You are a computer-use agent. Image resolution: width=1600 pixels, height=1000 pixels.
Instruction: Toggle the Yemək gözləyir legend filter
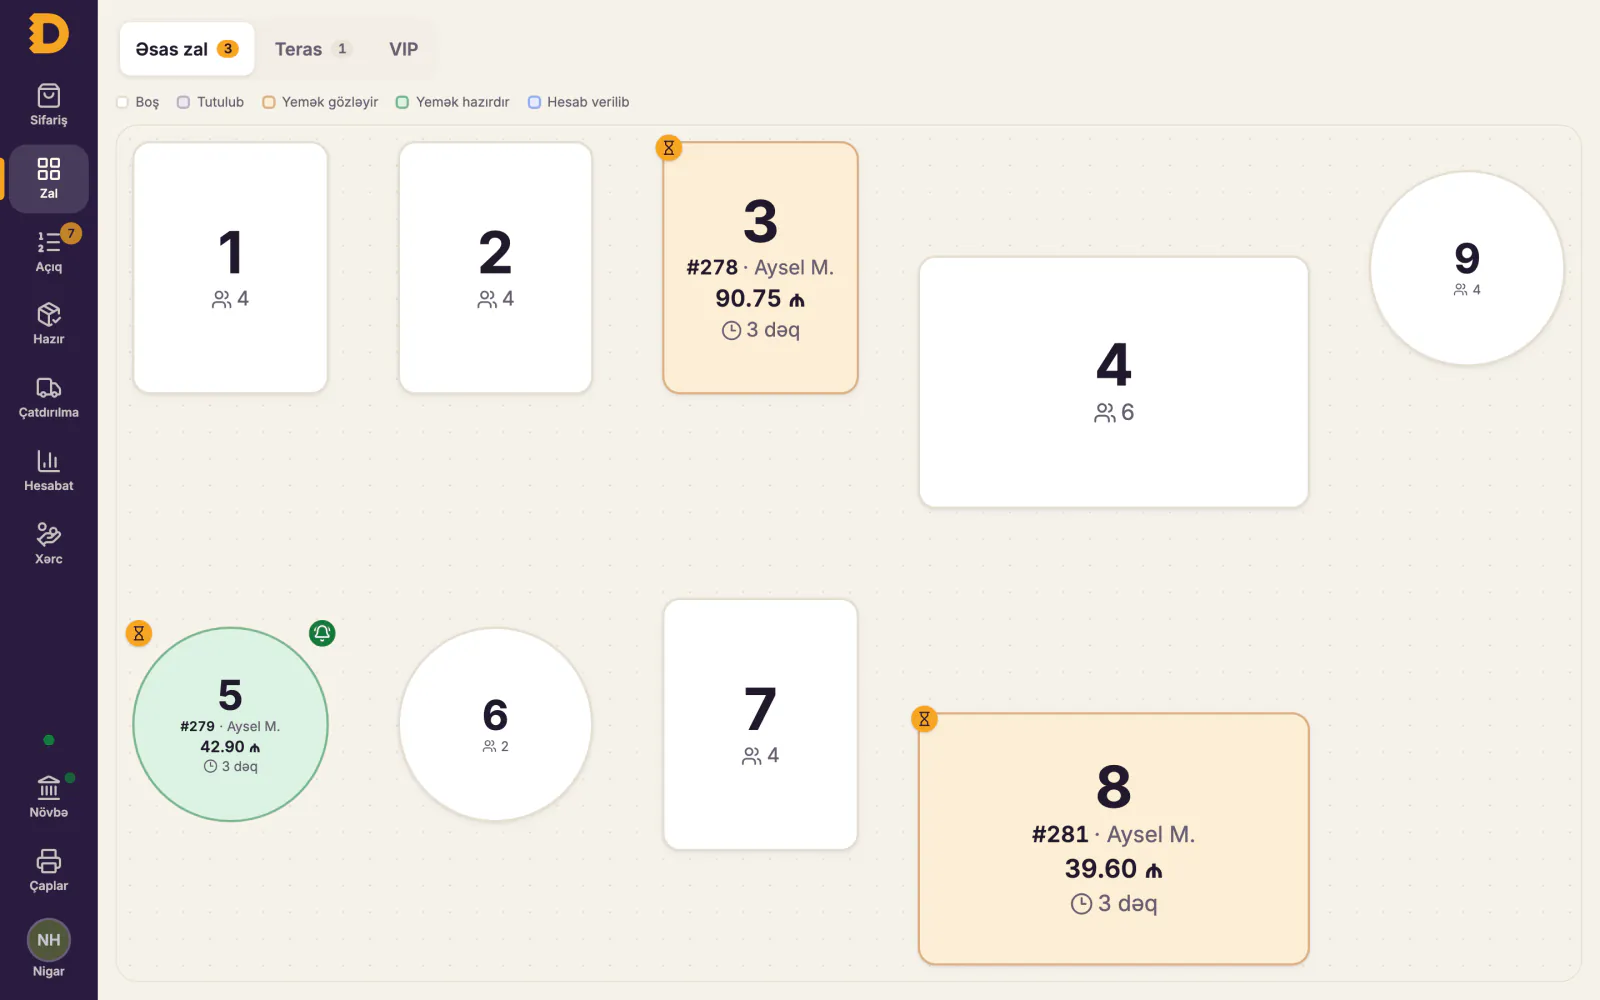[320, 102]
